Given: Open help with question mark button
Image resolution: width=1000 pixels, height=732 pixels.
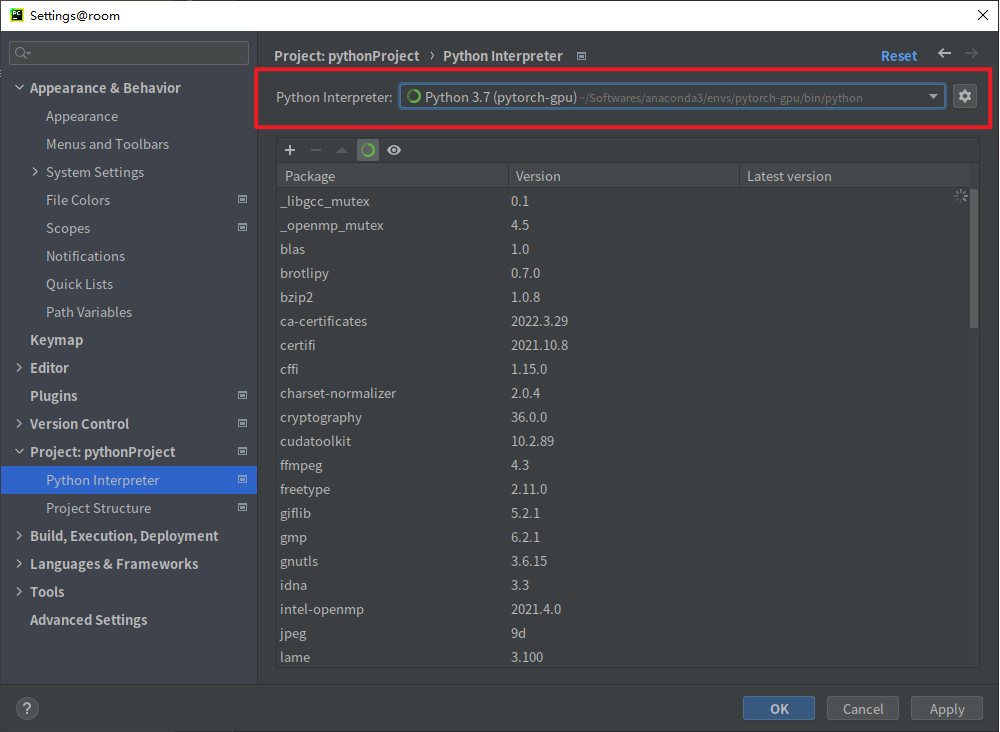Looking at the screenshot, I should coord(27,708).
